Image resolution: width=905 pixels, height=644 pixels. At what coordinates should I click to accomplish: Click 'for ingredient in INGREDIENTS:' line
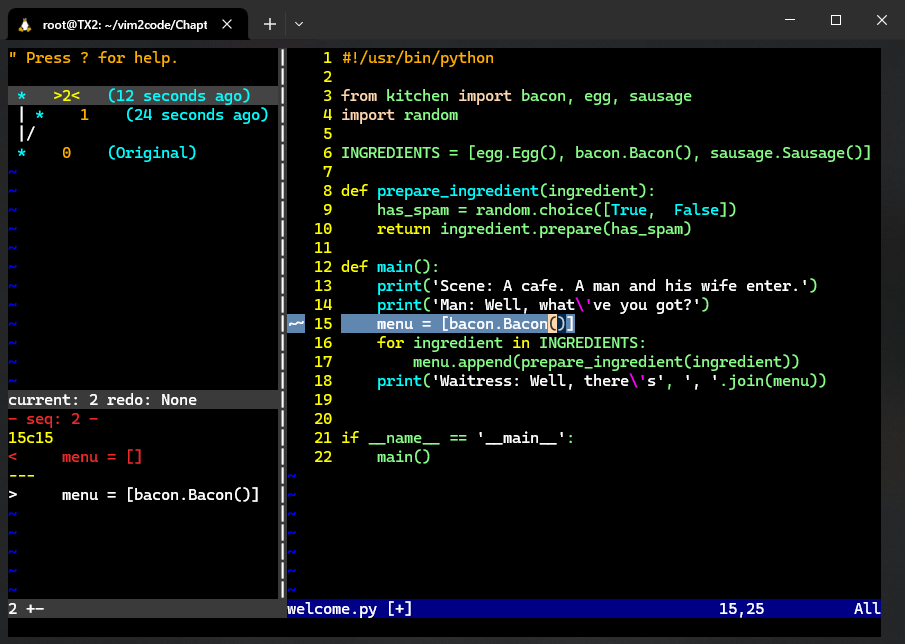(x=511, y=343)
